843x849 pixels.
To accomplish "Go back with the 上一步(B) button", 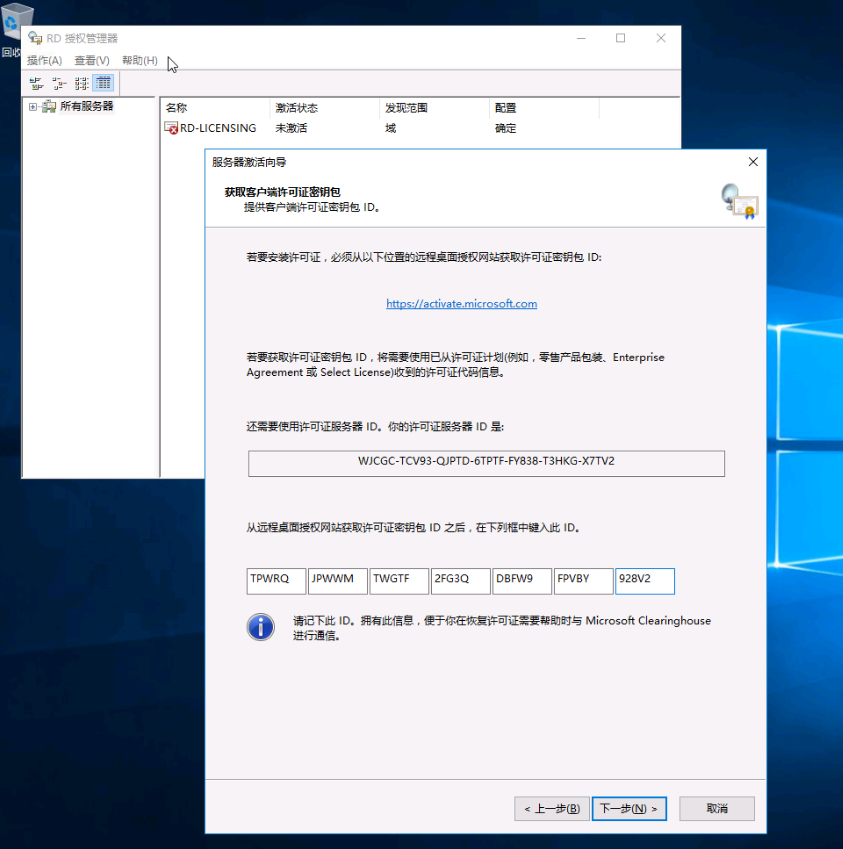I will [551, 808].
